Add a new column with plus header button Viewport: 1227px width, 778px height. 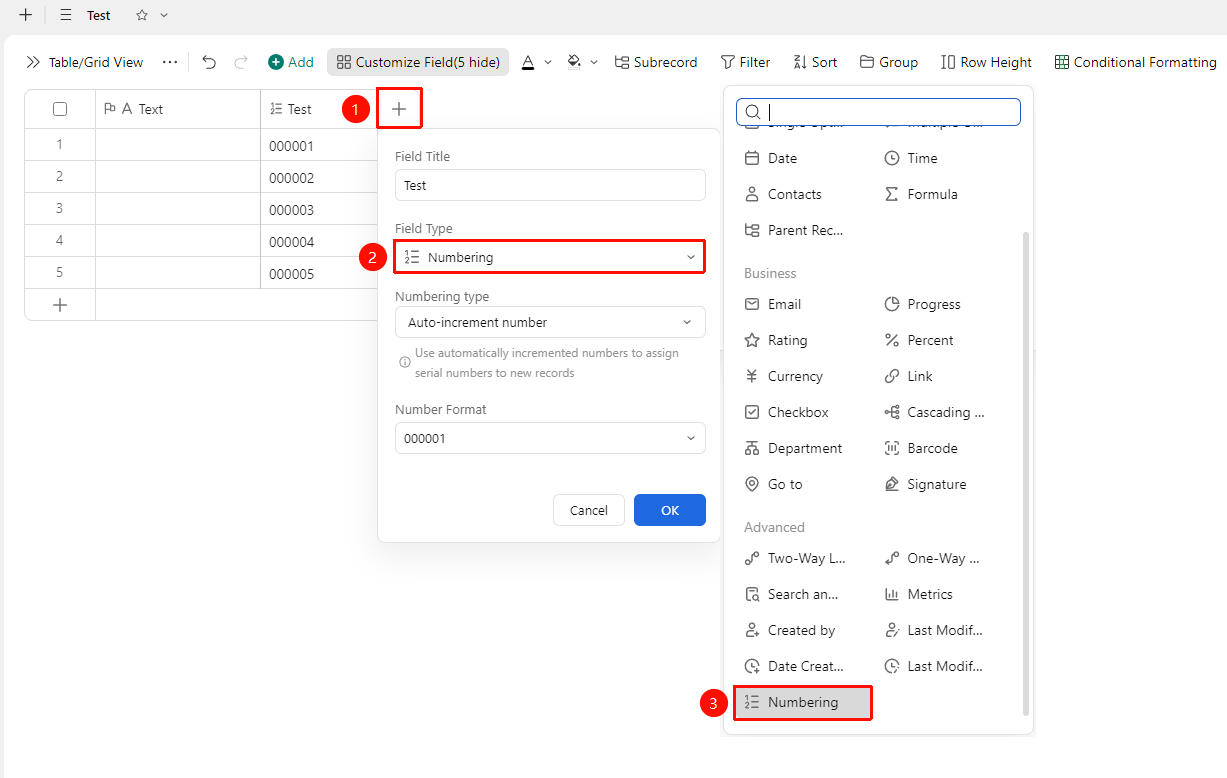point(399,109)
